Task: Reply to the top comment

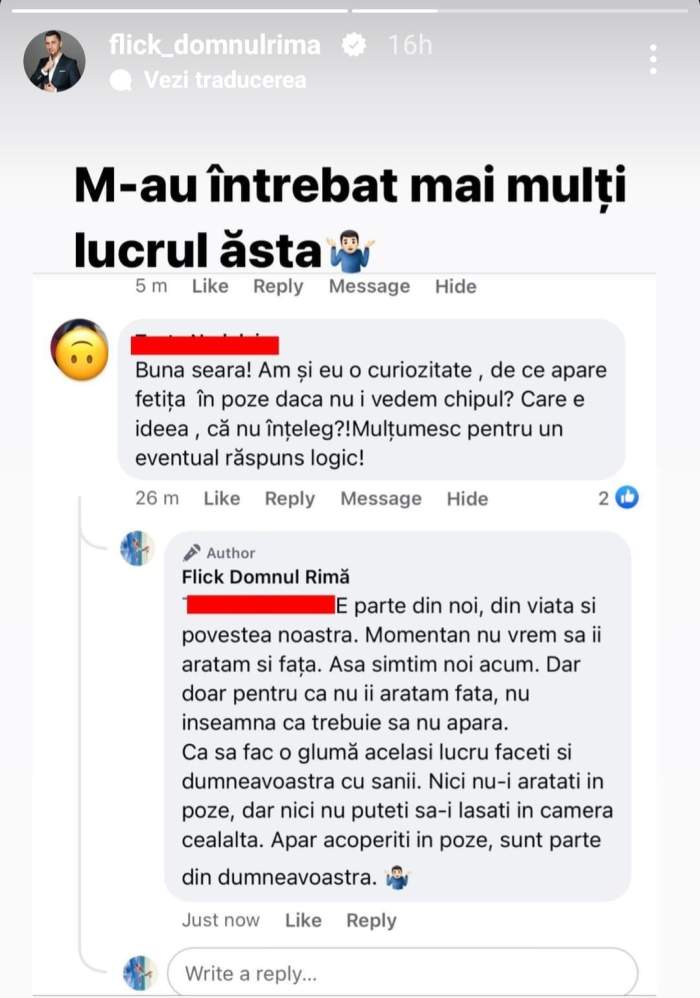Action: 278,286
